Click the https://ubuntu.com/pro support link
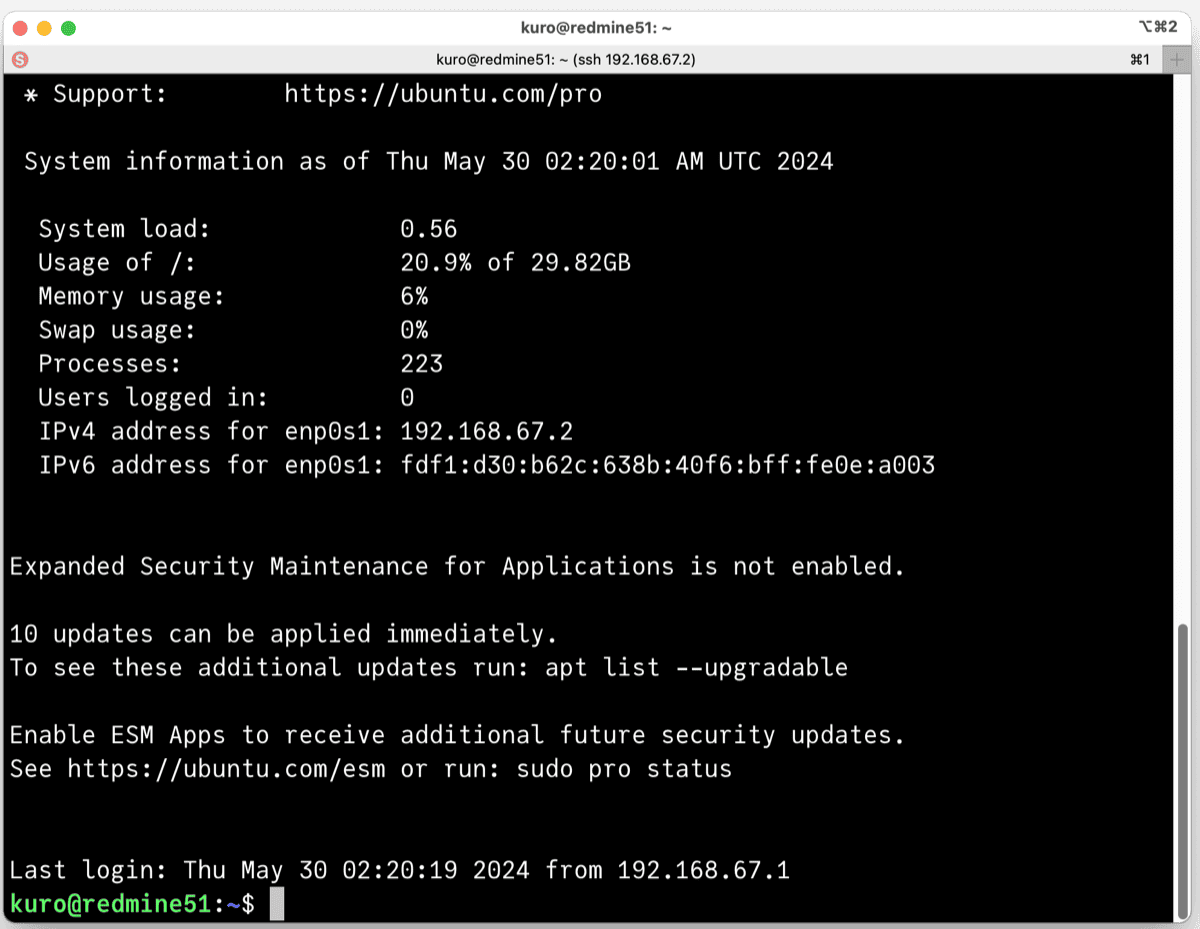1200x929 pixels. click(443, 94)
